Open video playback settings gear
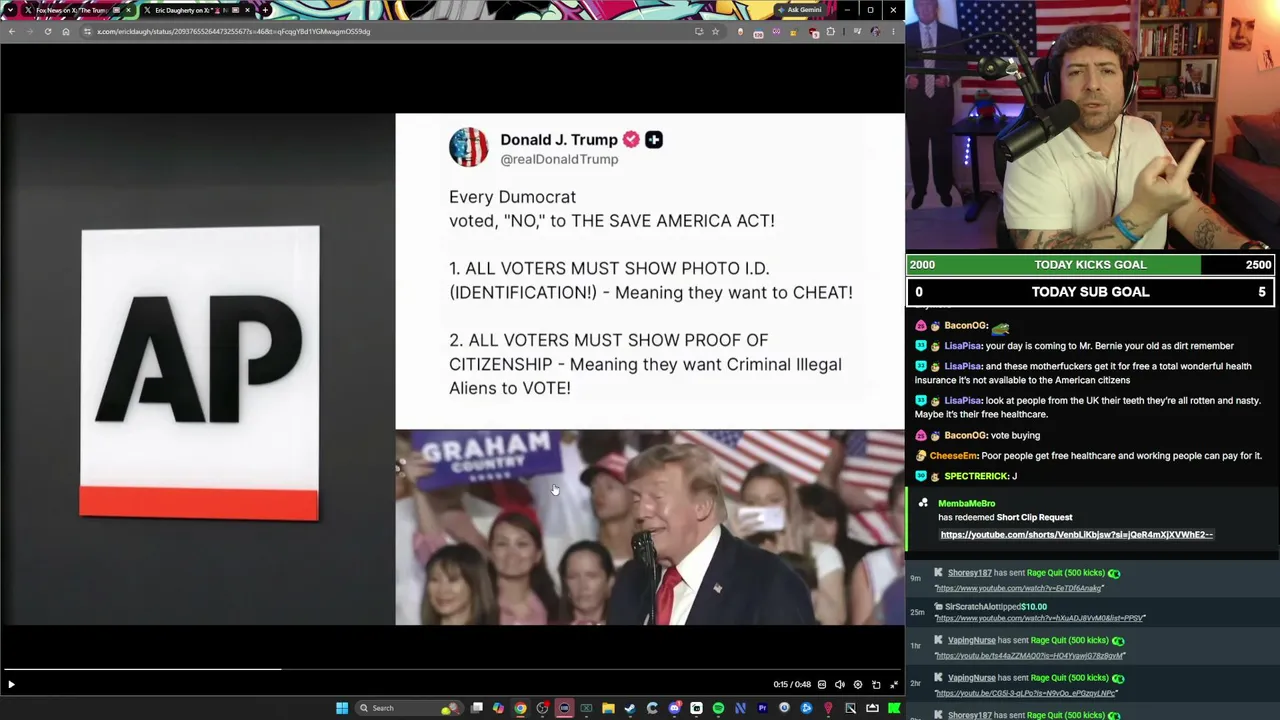1280x720 pixels. 858,685
